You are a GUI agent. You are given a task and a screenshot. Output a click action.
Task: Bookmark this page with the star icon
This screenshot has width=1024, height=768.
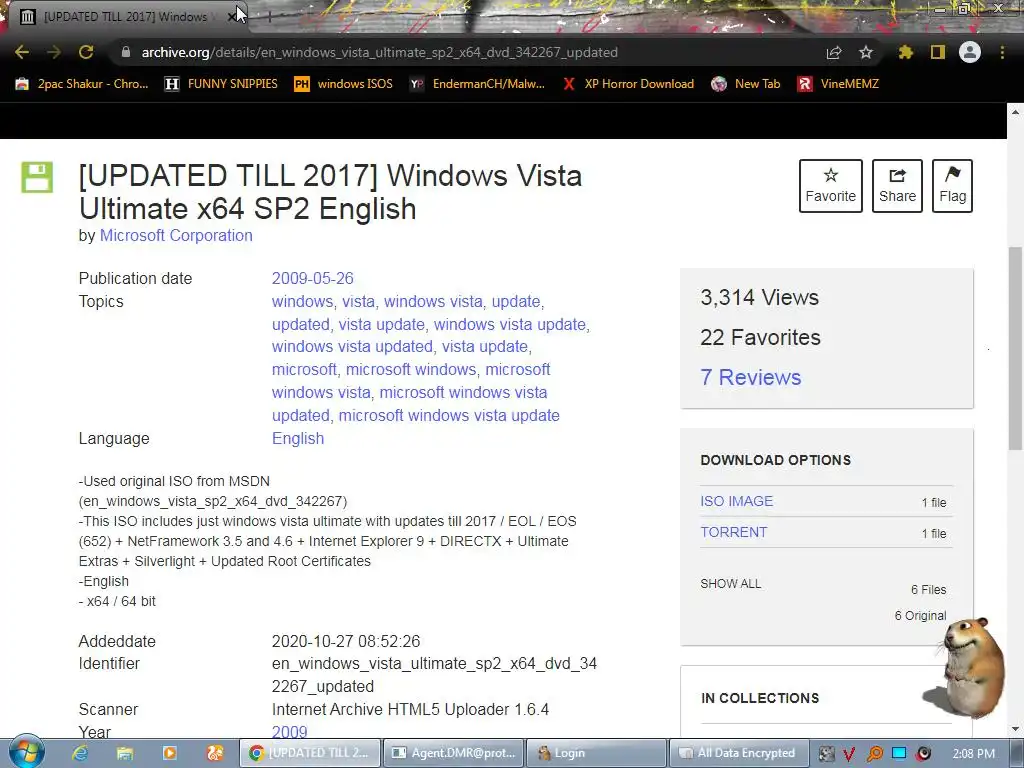pos(866,52)
